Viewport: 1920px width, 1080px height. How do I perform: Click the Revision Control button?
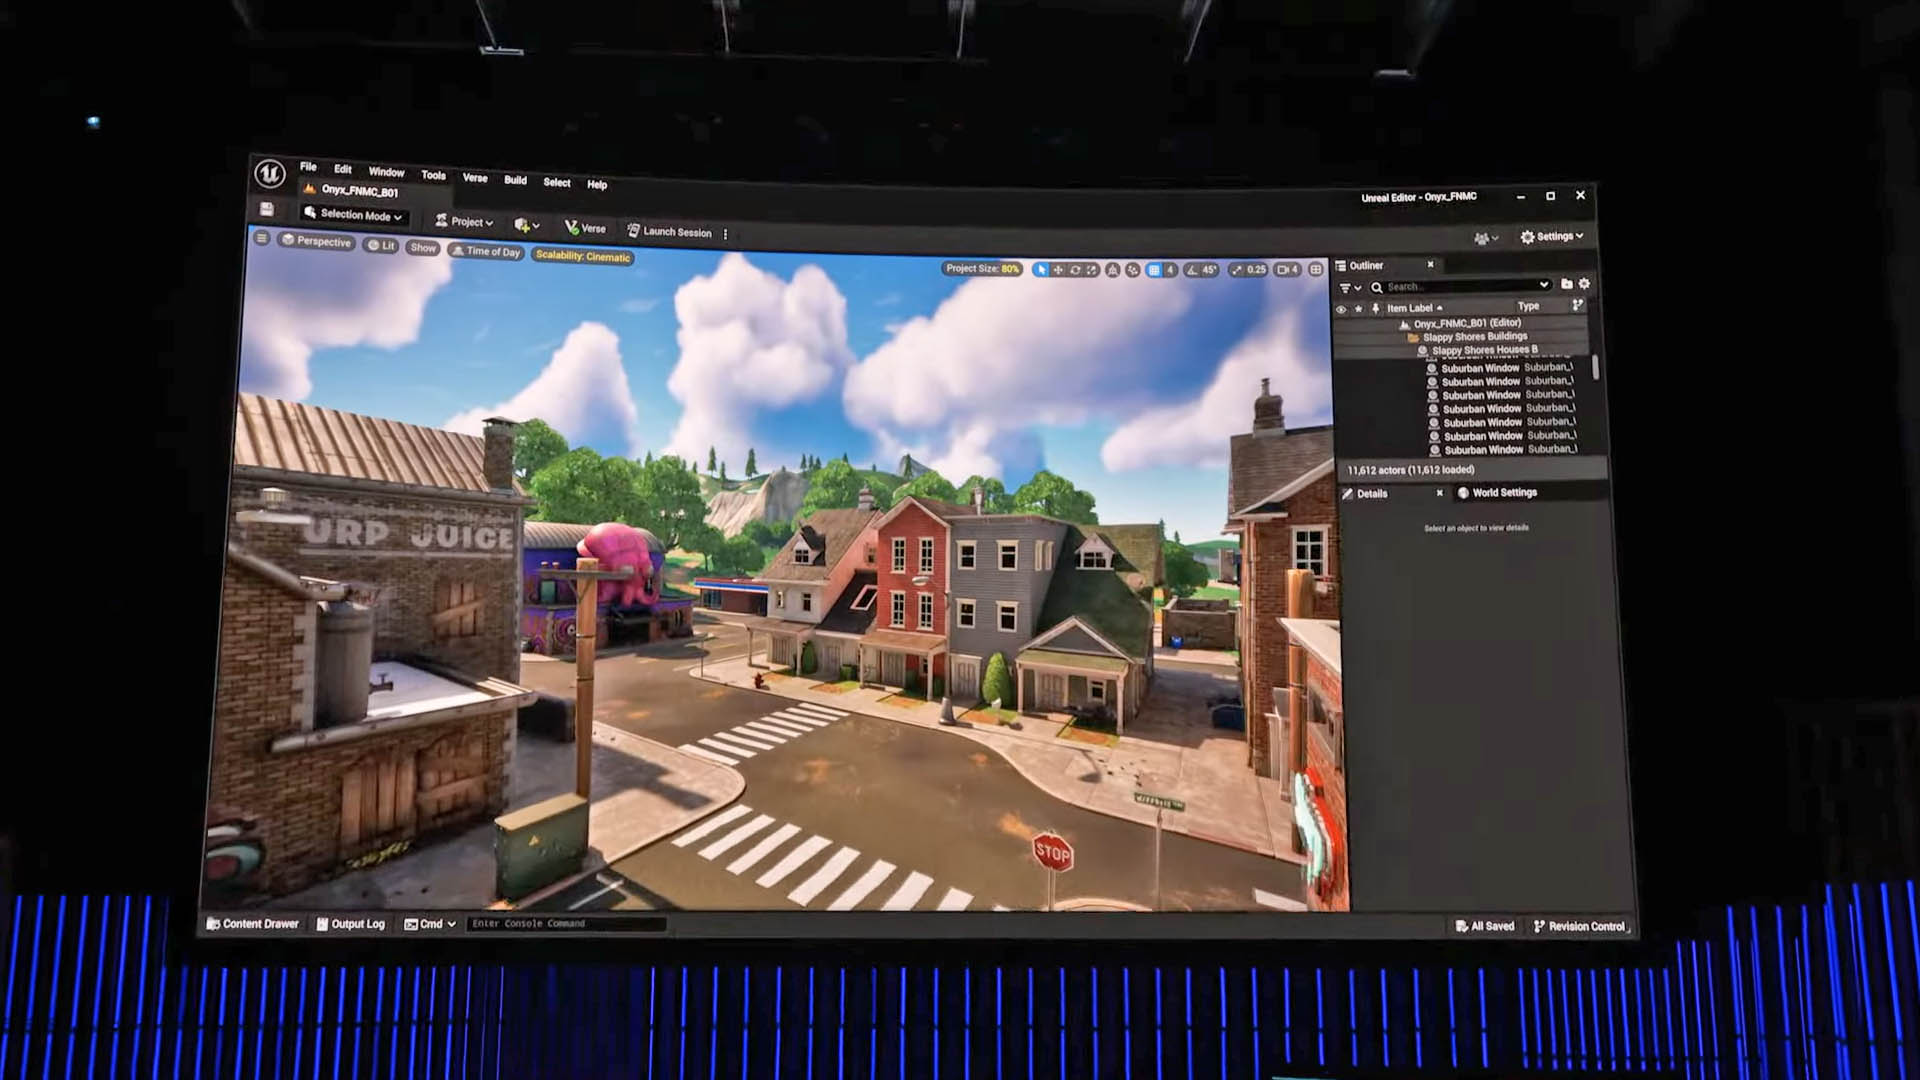[x=1579, y=926]
